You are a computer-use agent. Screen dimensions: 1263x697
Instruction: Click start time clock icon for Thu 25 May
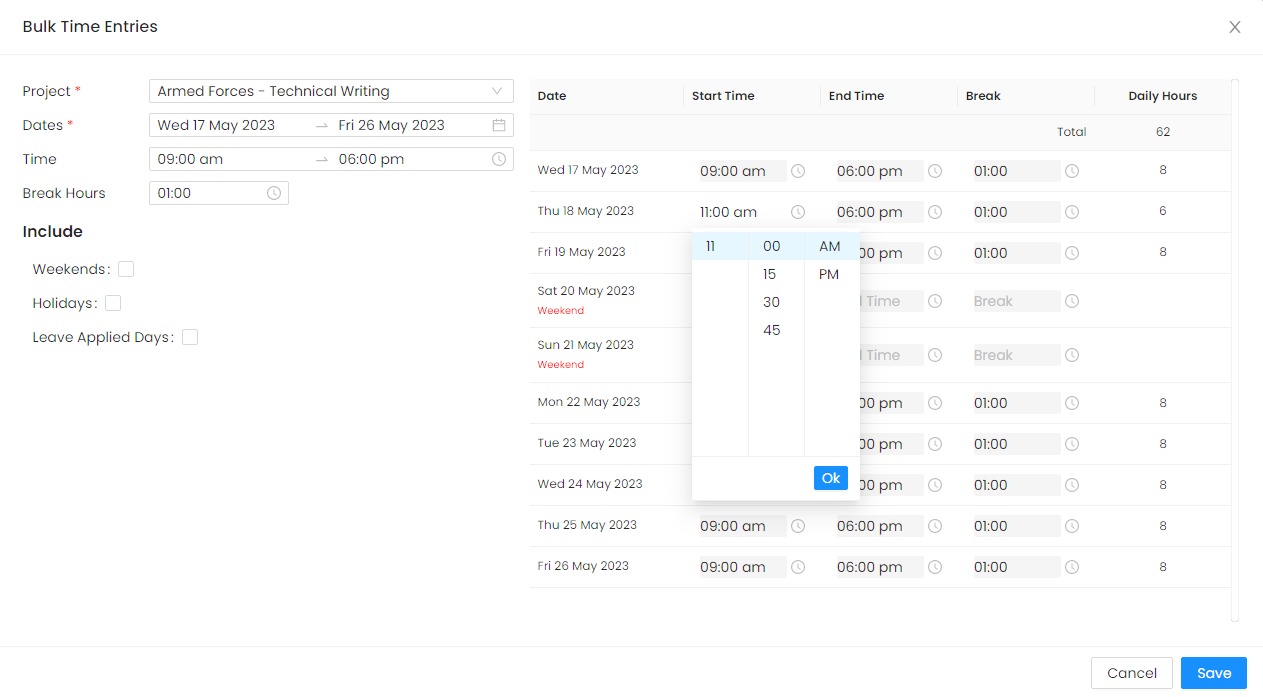pyautogui.click(x=797, y=526)
